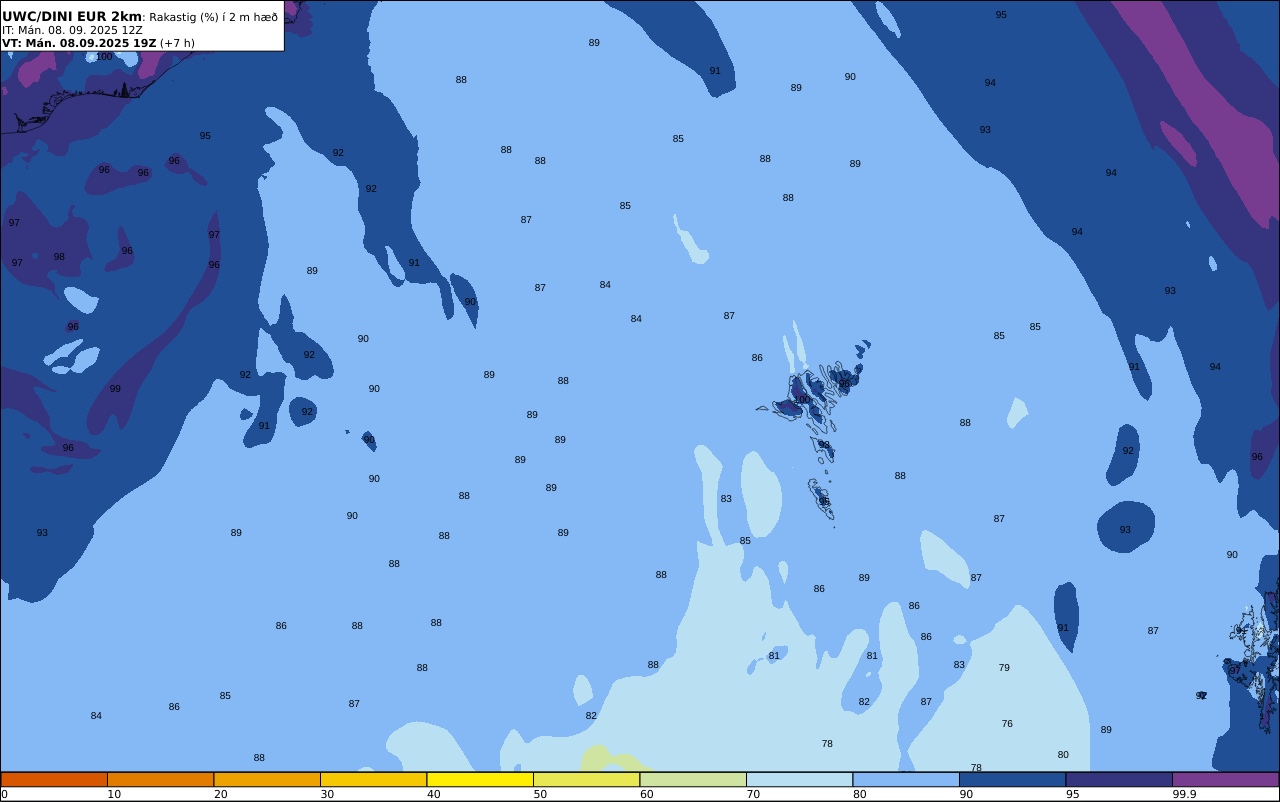This screenshot has width=1280, height=802.
Task: Click the light green 60–70 legend swatch
Action: pyautogui.click(x=693, y=779)
